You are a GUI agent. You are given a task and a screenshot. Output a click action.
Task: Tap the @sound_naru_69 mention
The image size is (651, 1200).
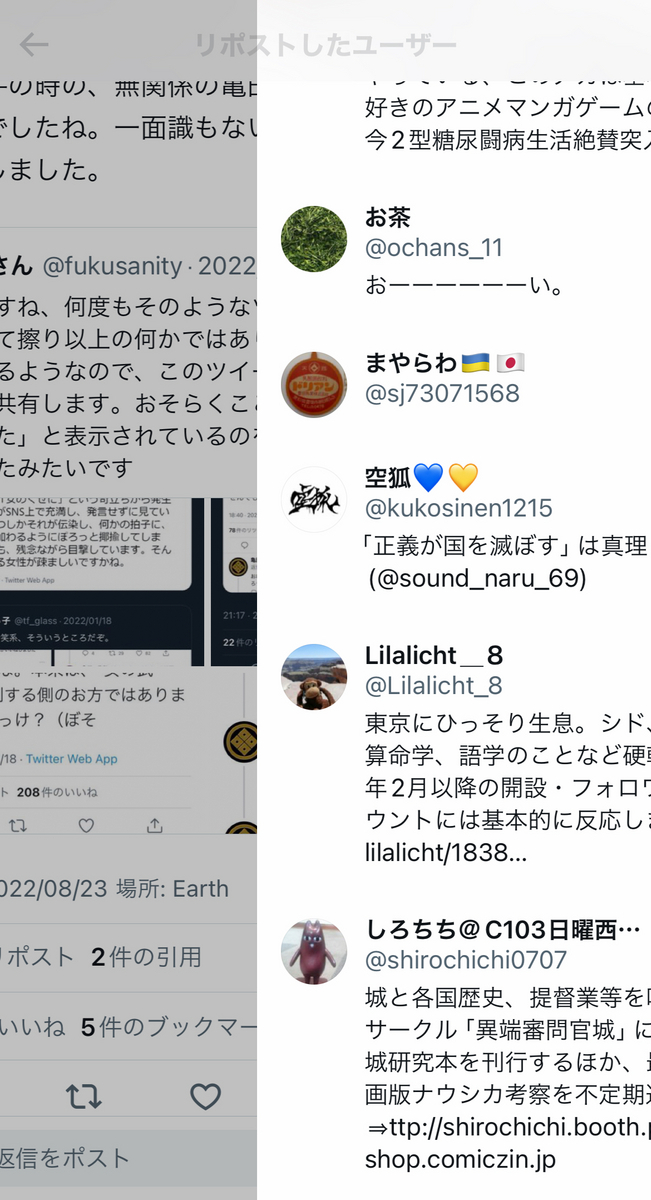(x=477, y=579)
